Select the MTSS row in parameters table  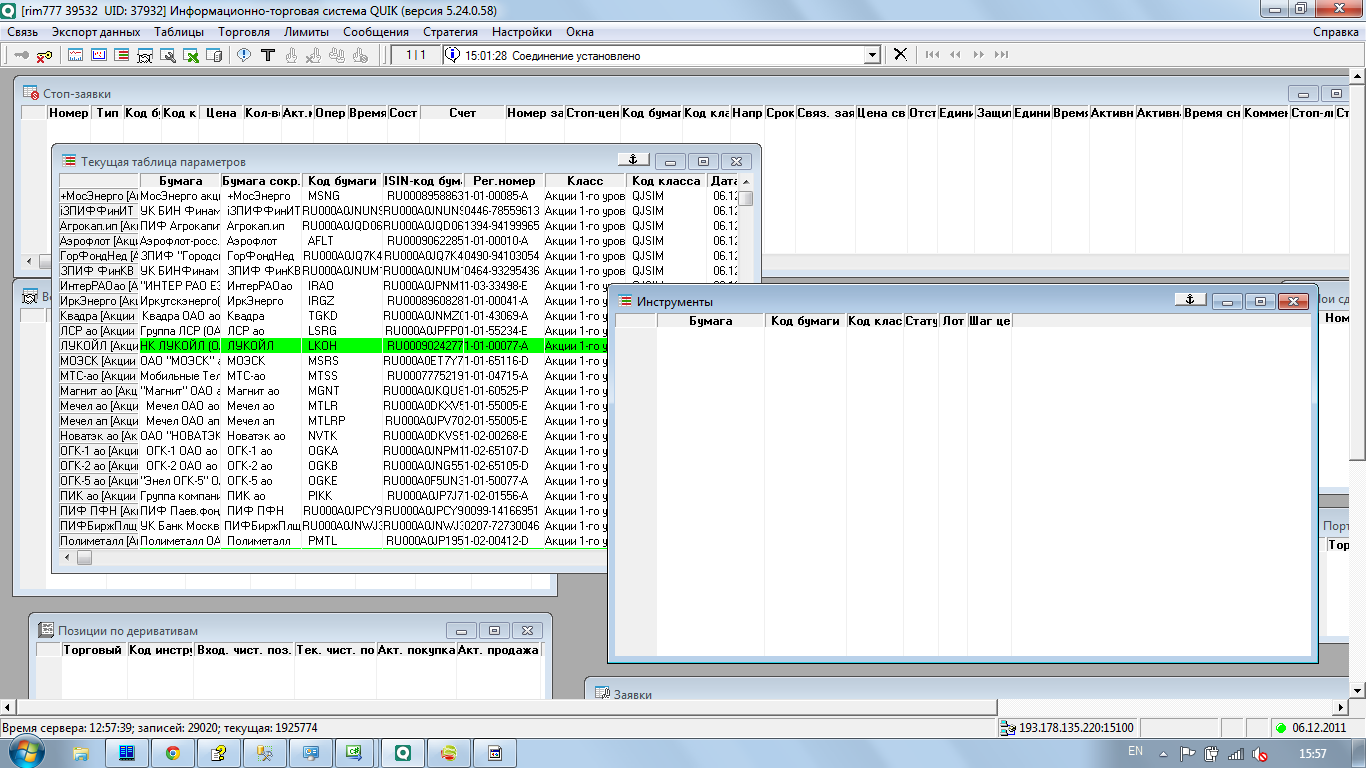[x=333, y=375]
